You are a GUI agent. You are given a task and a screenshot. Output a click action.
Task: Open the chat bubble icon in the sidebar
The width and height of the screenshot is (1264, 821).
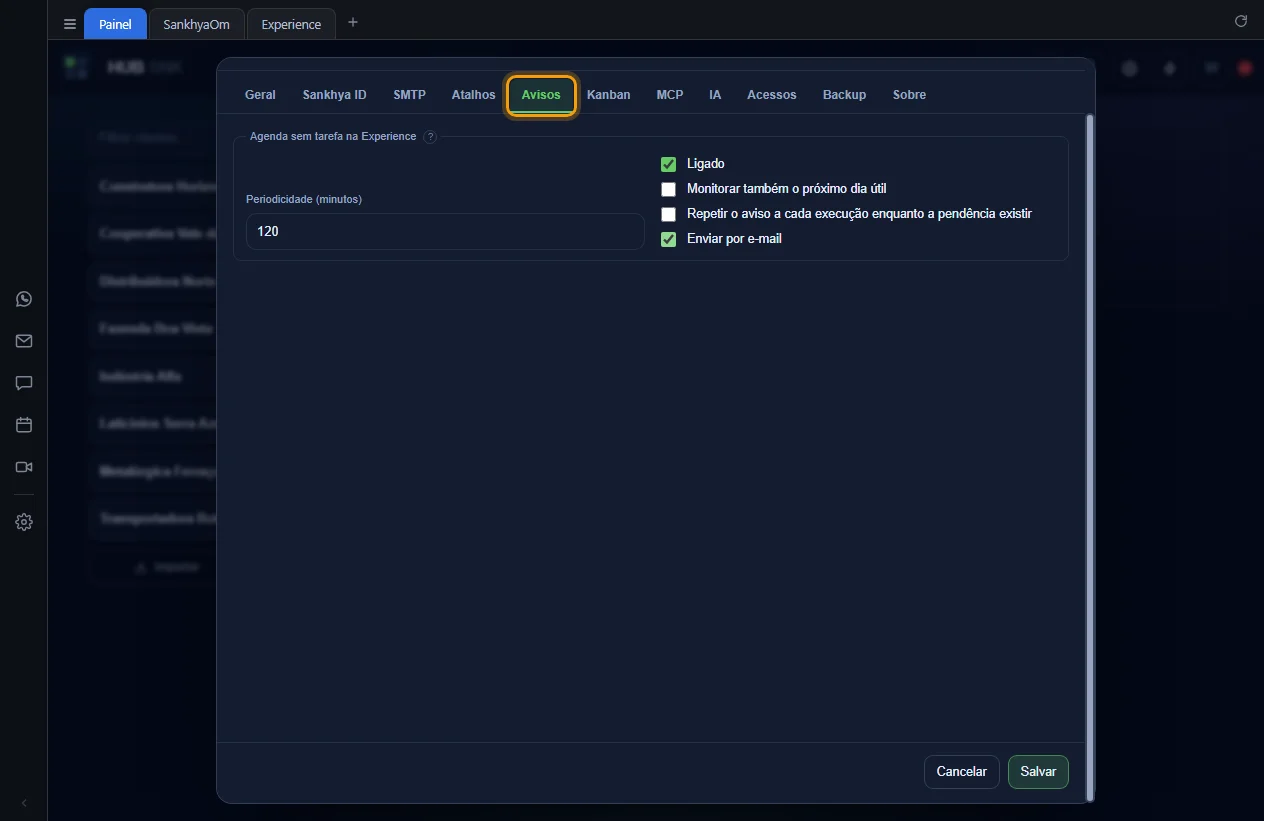tap(24, 383)
